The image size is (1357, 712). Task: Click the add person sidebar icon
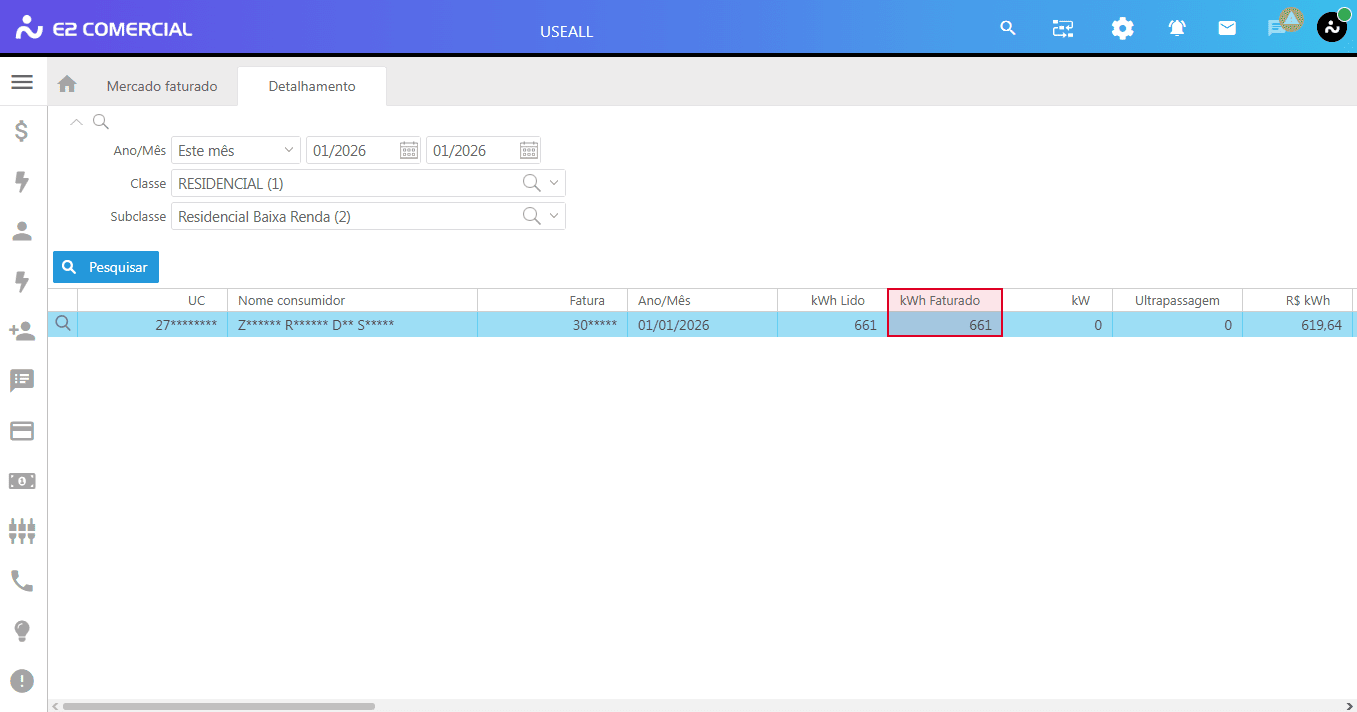22,331
